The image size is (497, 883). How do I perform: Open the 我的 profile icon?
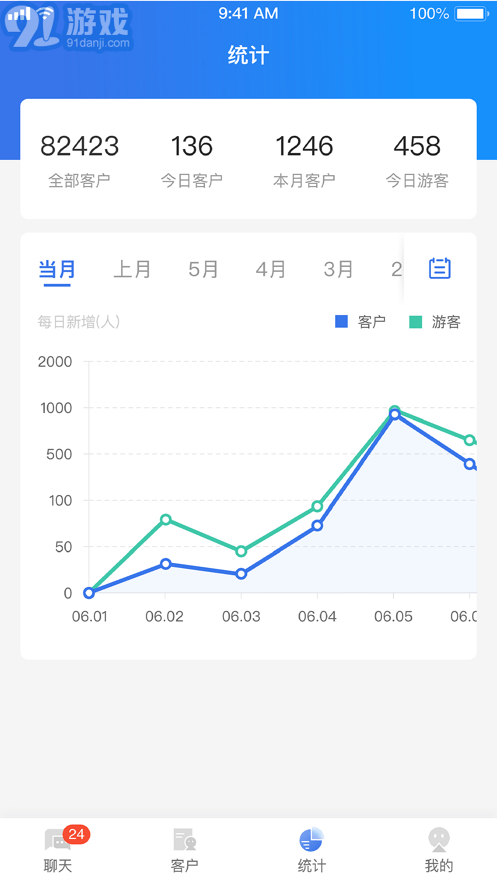point(438,840)
